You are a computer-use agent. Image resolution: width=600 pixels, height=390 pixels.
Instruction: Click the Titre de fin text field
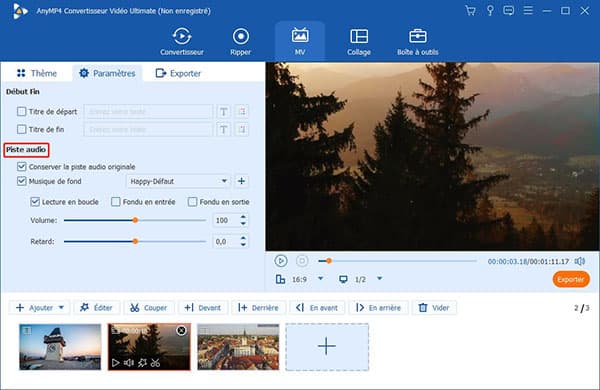click(x=148, y=129)
